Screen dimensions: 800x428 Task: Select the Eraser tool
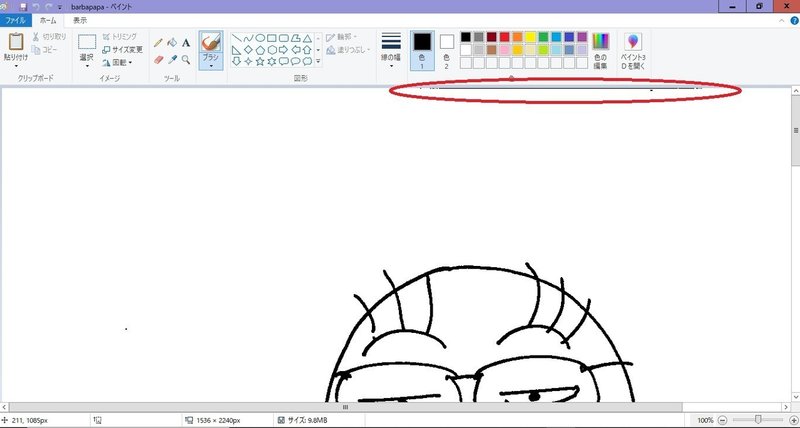pos(158,60)
